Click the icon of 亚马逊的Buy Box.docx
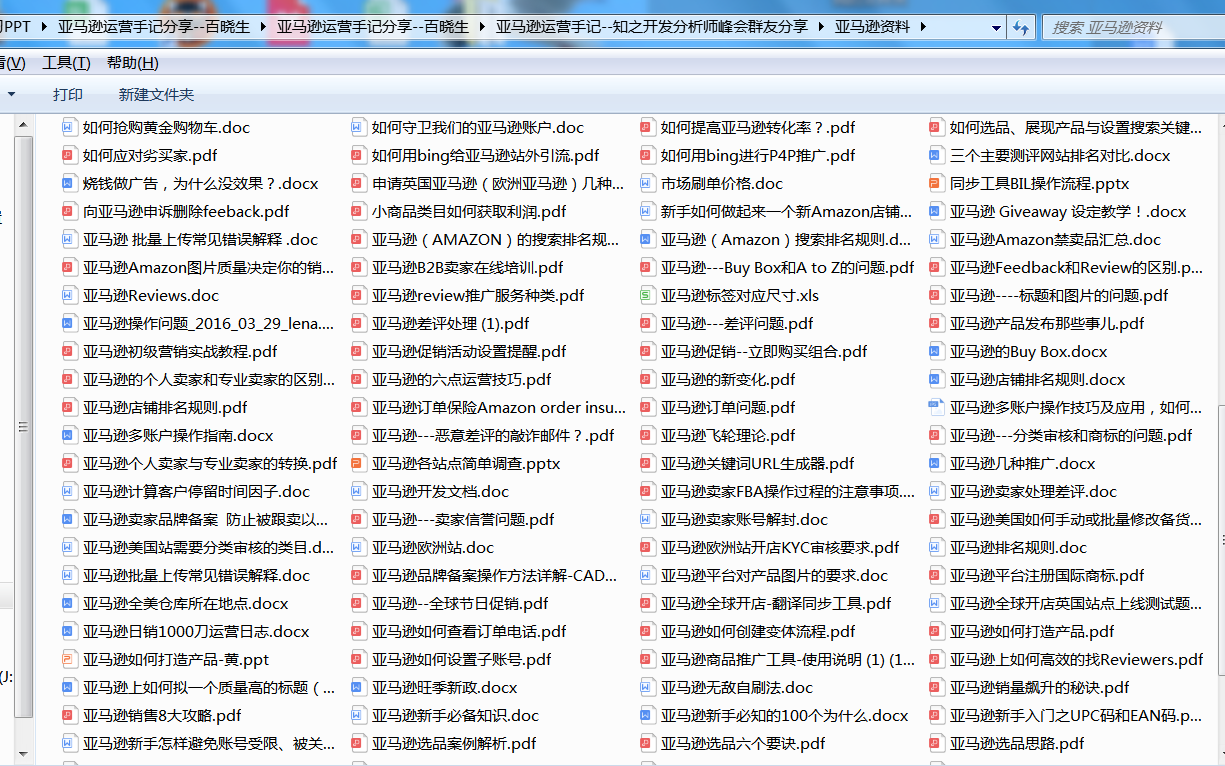 (936, 351)
